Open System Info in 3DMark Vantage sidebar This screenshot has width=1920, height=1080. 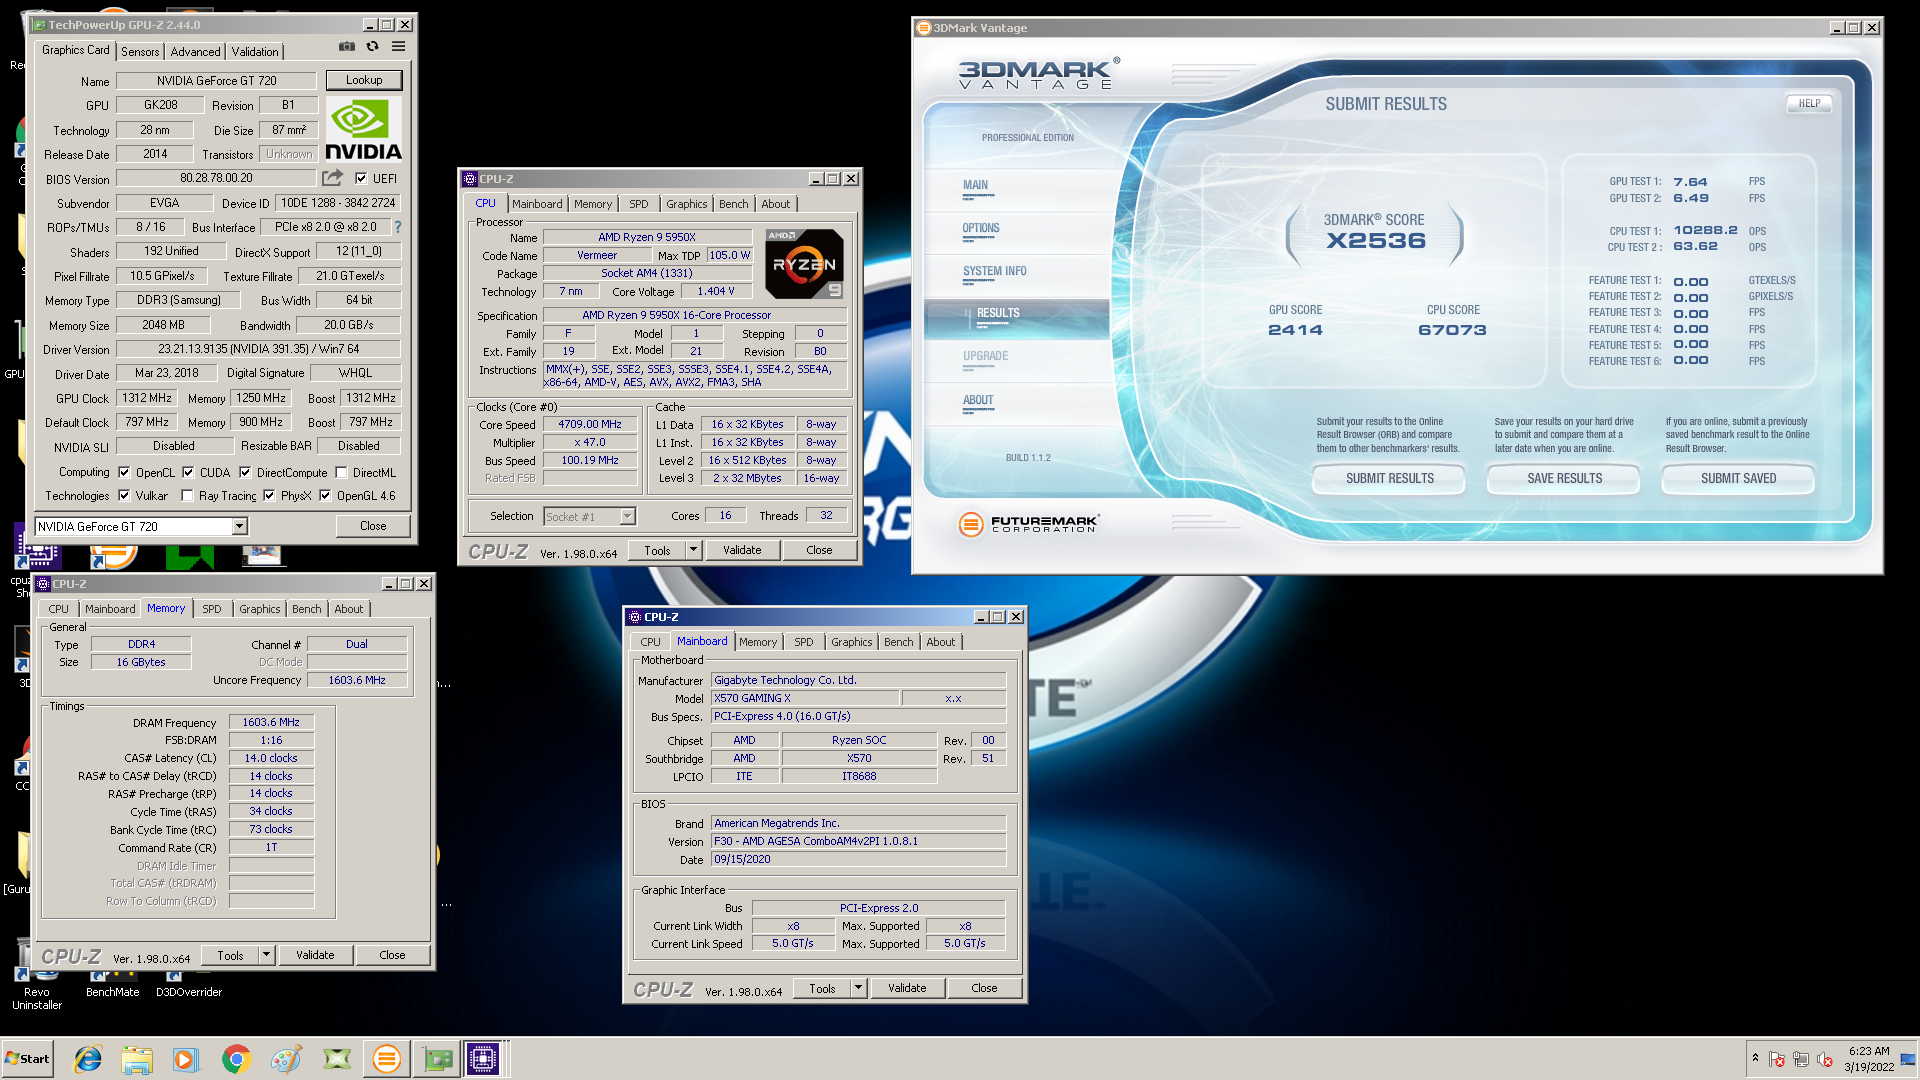[994, 271]
